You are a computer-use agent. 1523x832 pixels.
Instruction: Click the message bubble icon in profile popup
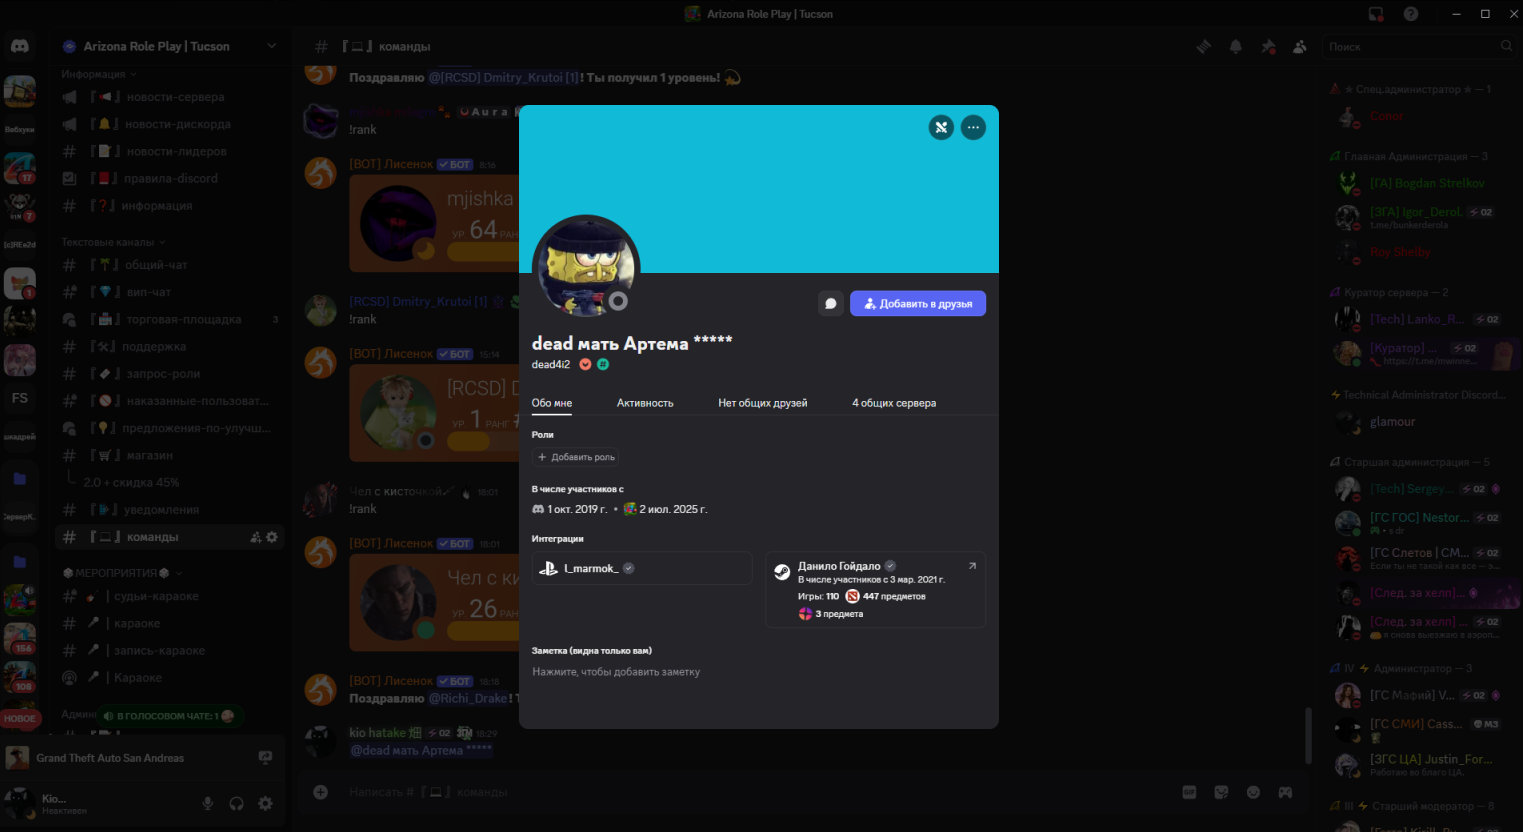point(830,304)
